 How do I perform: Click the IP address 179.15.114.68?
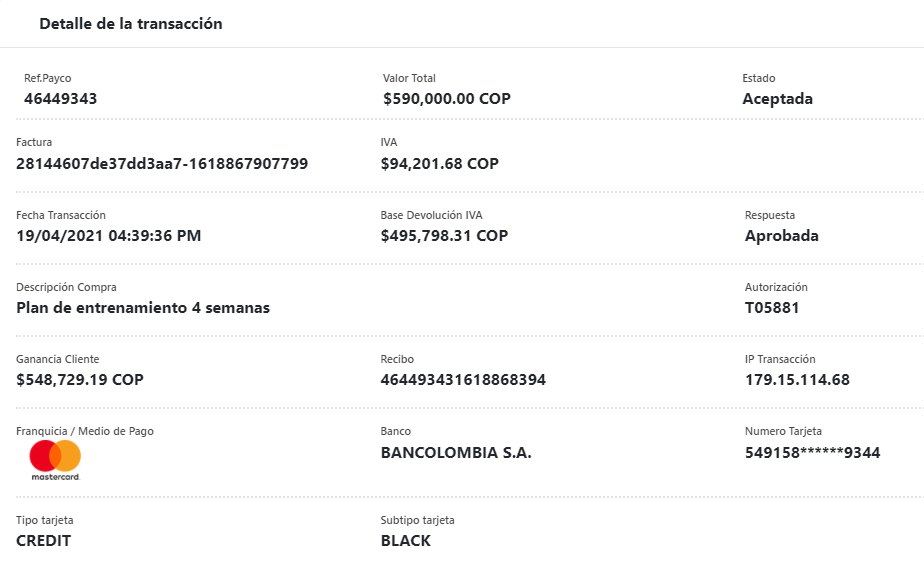coord(797,380)
